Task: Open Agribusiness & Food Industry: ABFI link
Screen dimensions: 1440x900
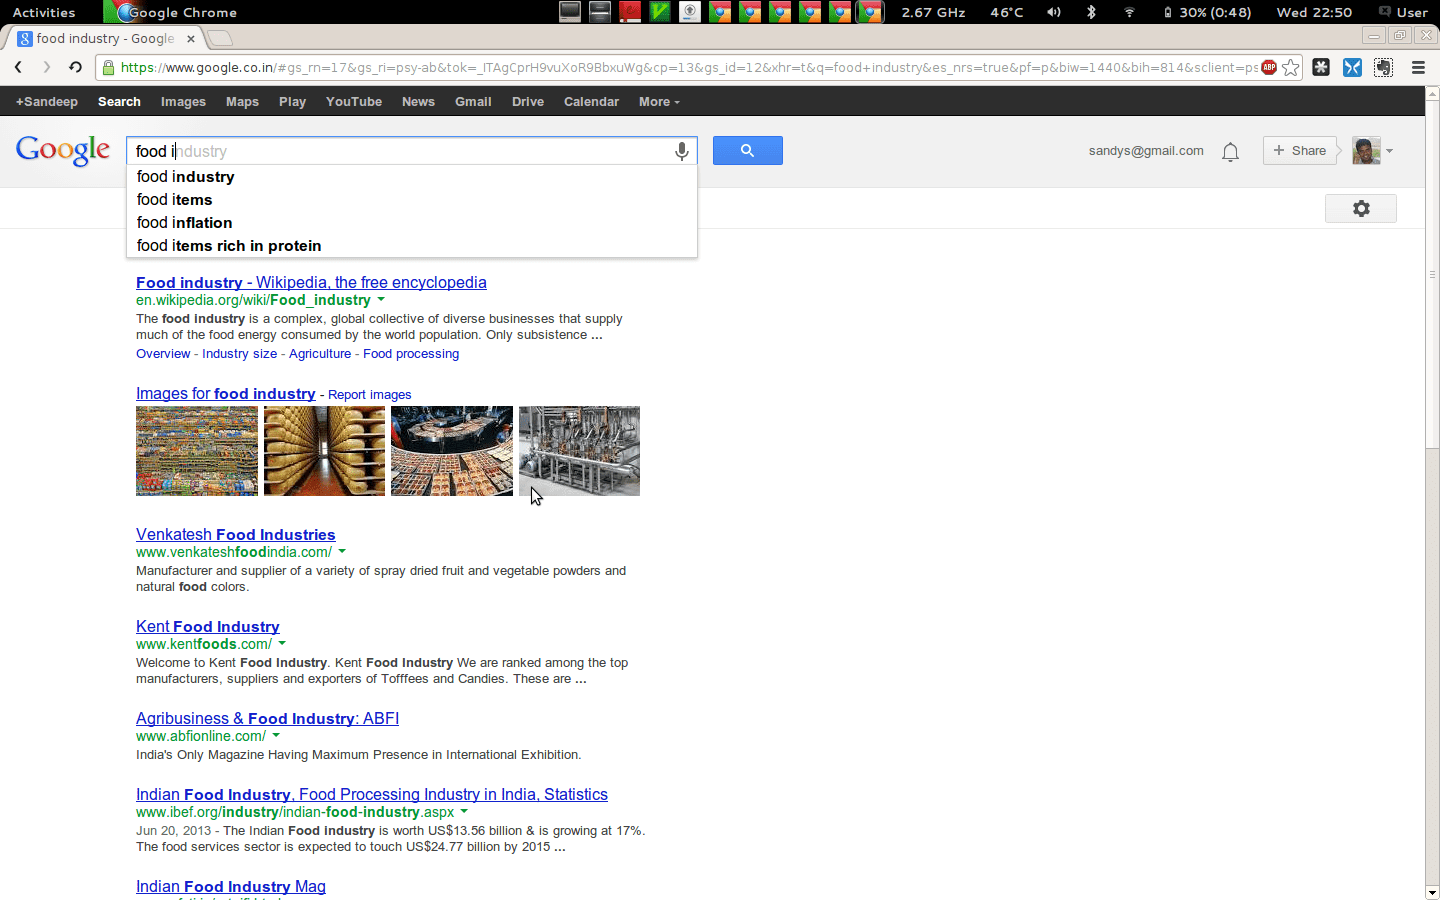Action: [x=267, y=719]
